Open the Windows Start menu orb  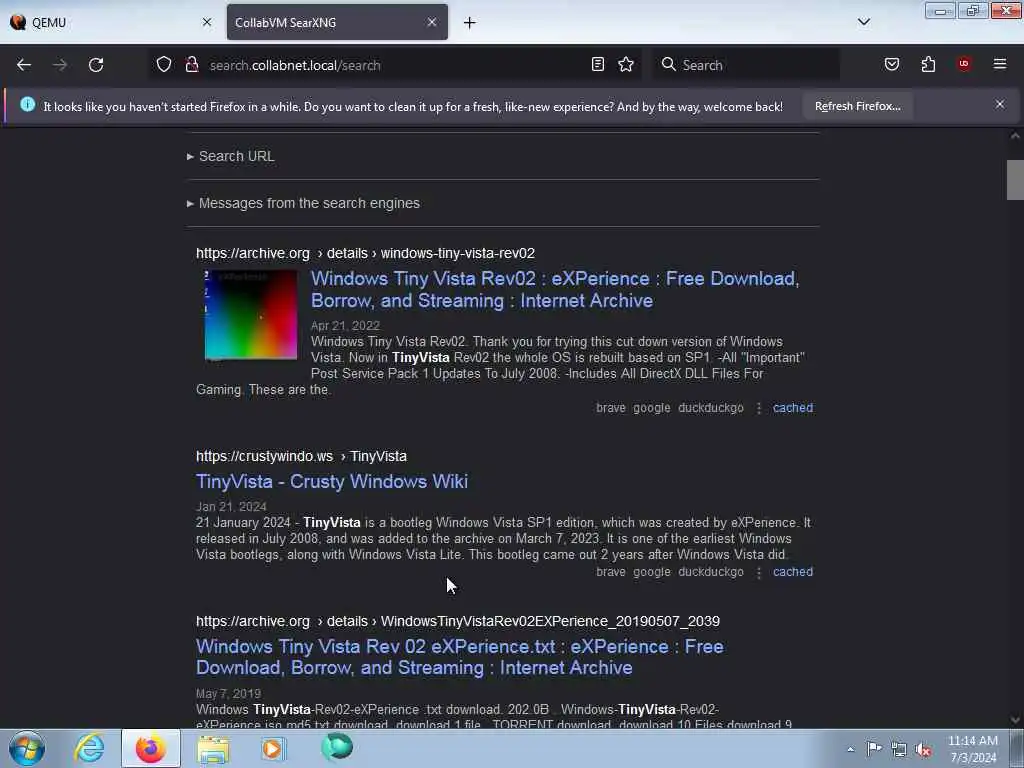(27, 748)
